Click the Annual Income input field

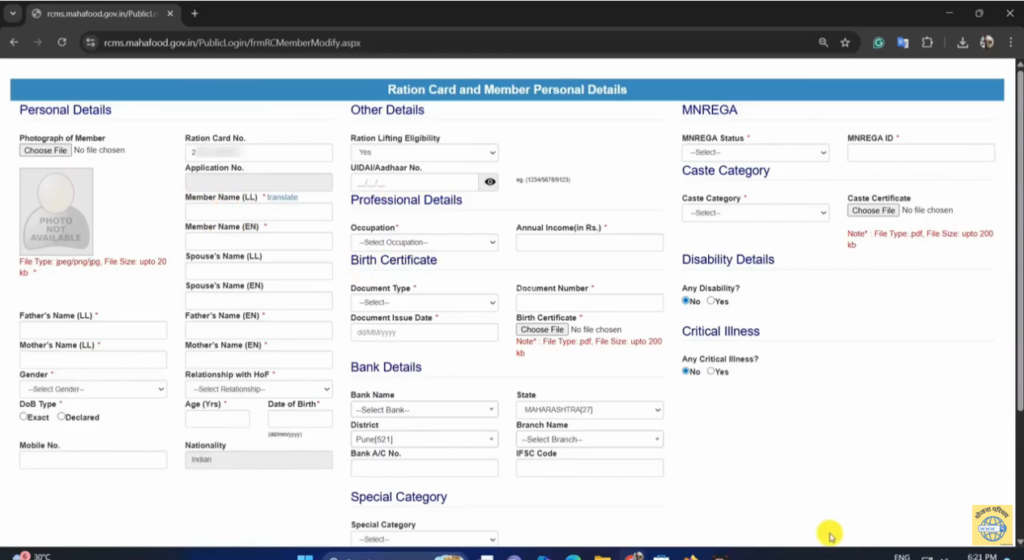click(589, 243)
